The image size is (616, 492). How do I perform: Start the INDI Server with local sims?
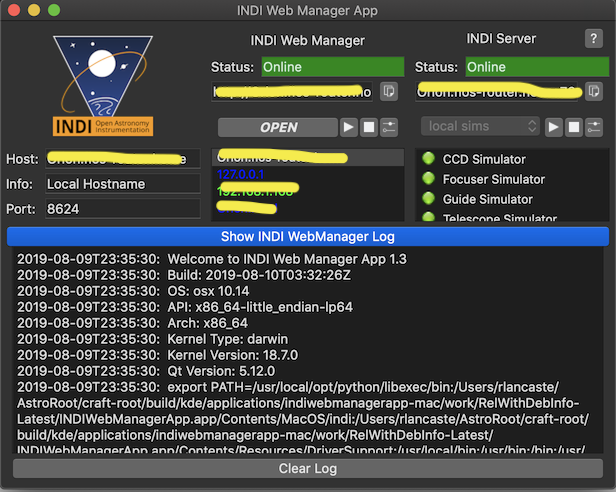pyautogui.click(x=554, y=127)
